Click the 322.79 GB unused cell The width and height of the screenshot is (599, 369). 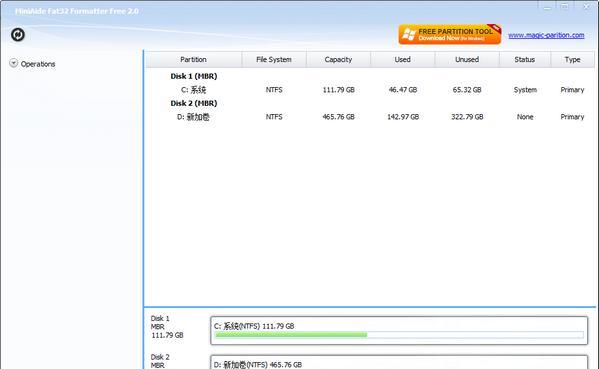(x=467, y=117)
